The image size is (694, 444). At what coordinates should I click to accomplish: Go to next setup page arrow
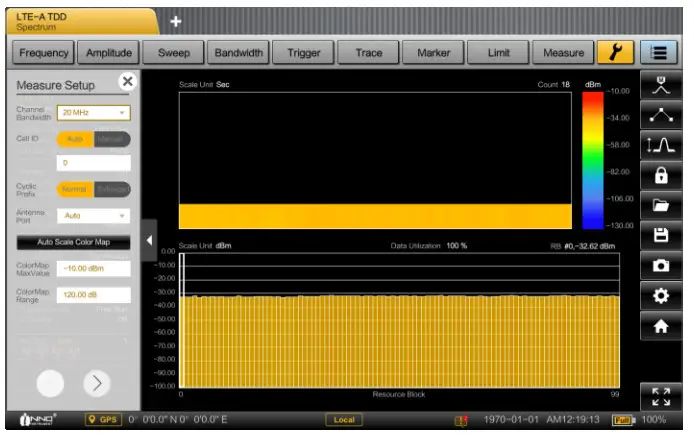(97, 383)
